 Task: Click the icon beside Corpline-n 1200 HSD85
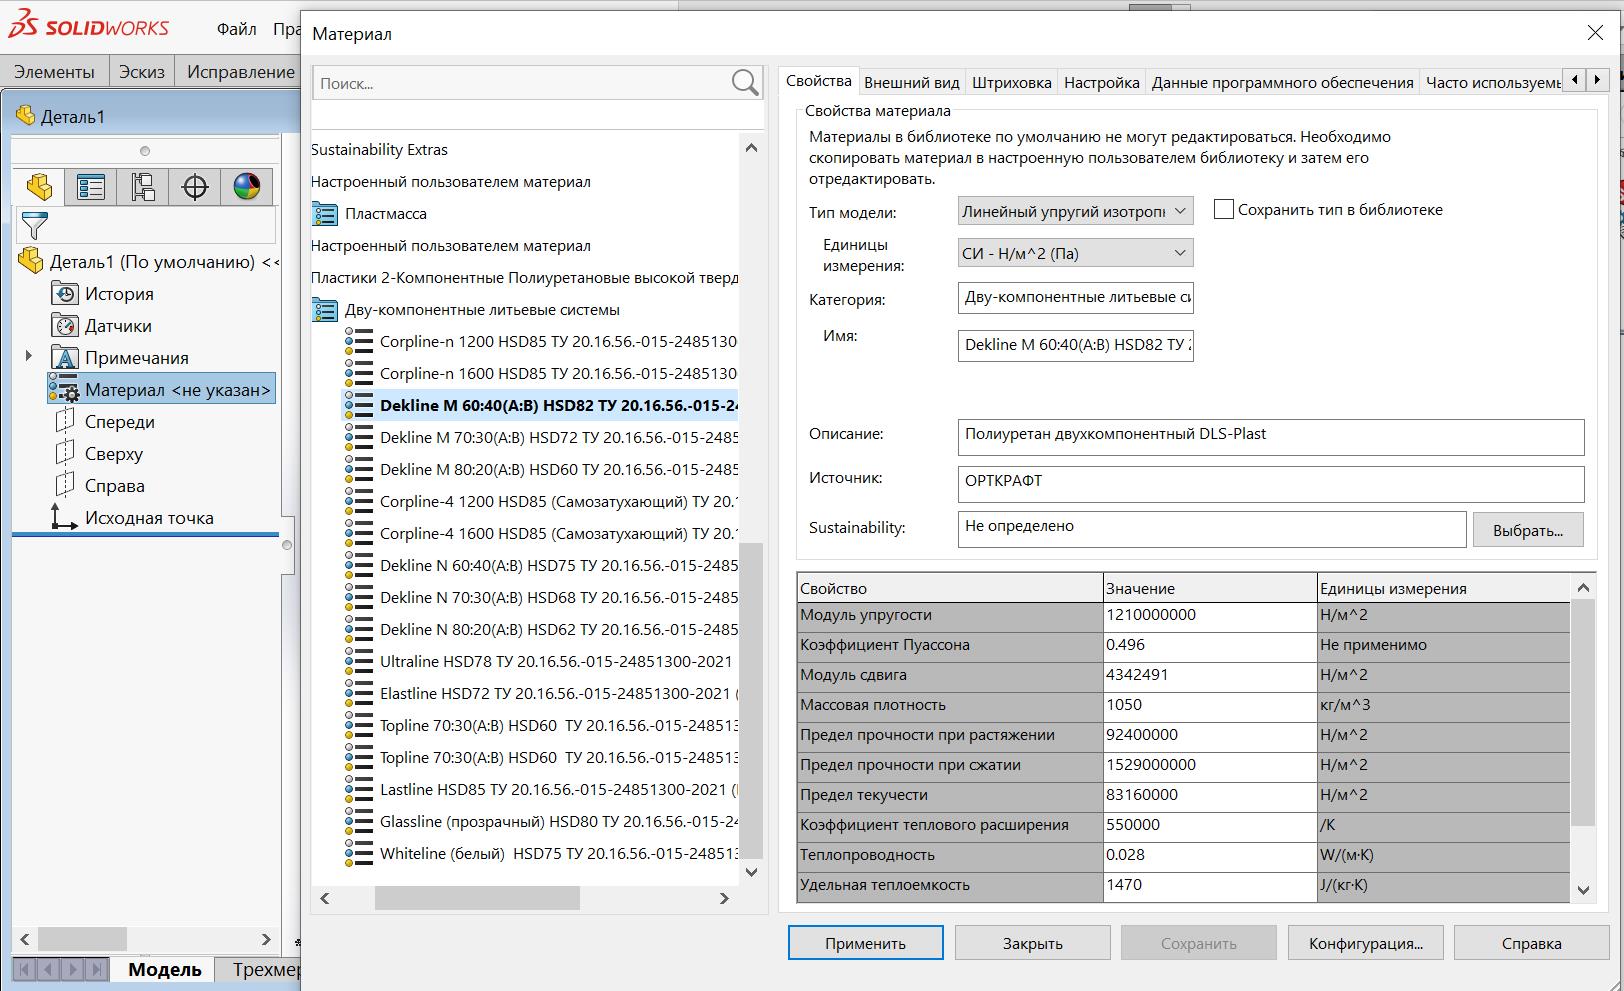[x=359, y=342]
